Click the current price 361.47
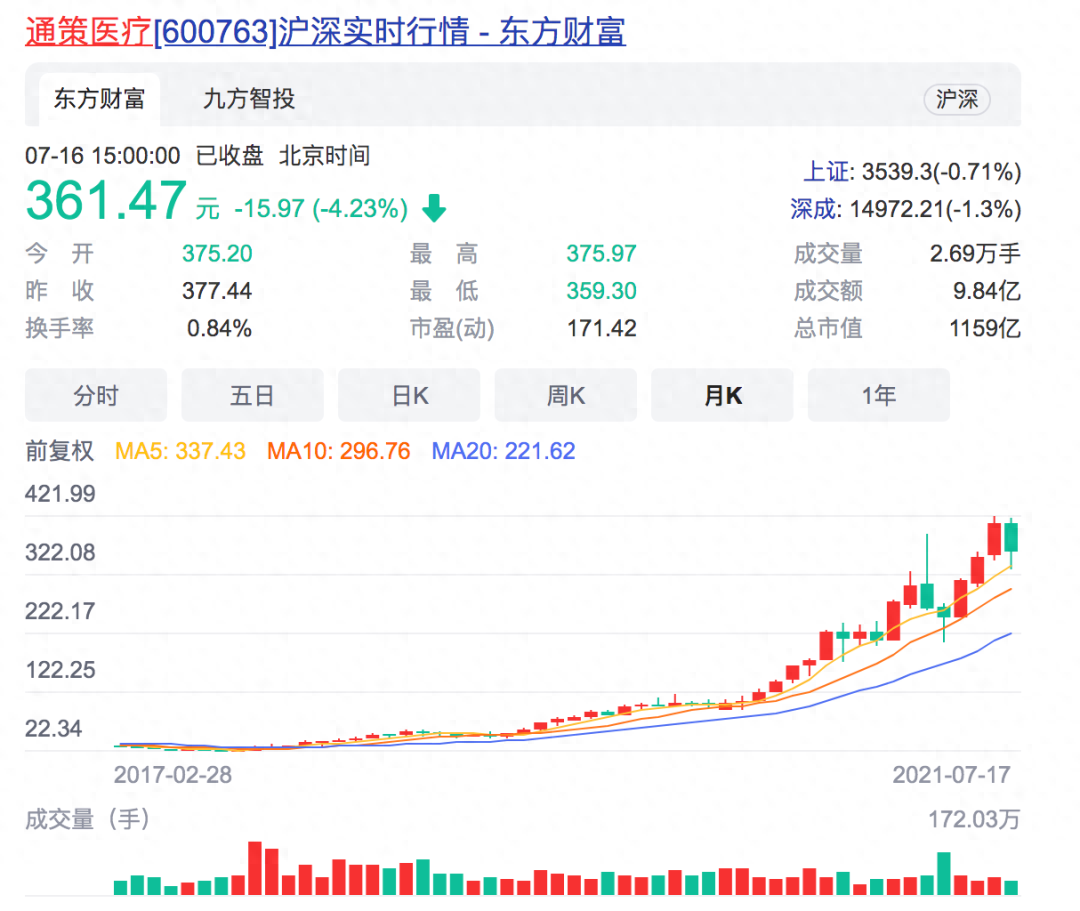This screenshot has width=1080, height=911. (106, 200)
